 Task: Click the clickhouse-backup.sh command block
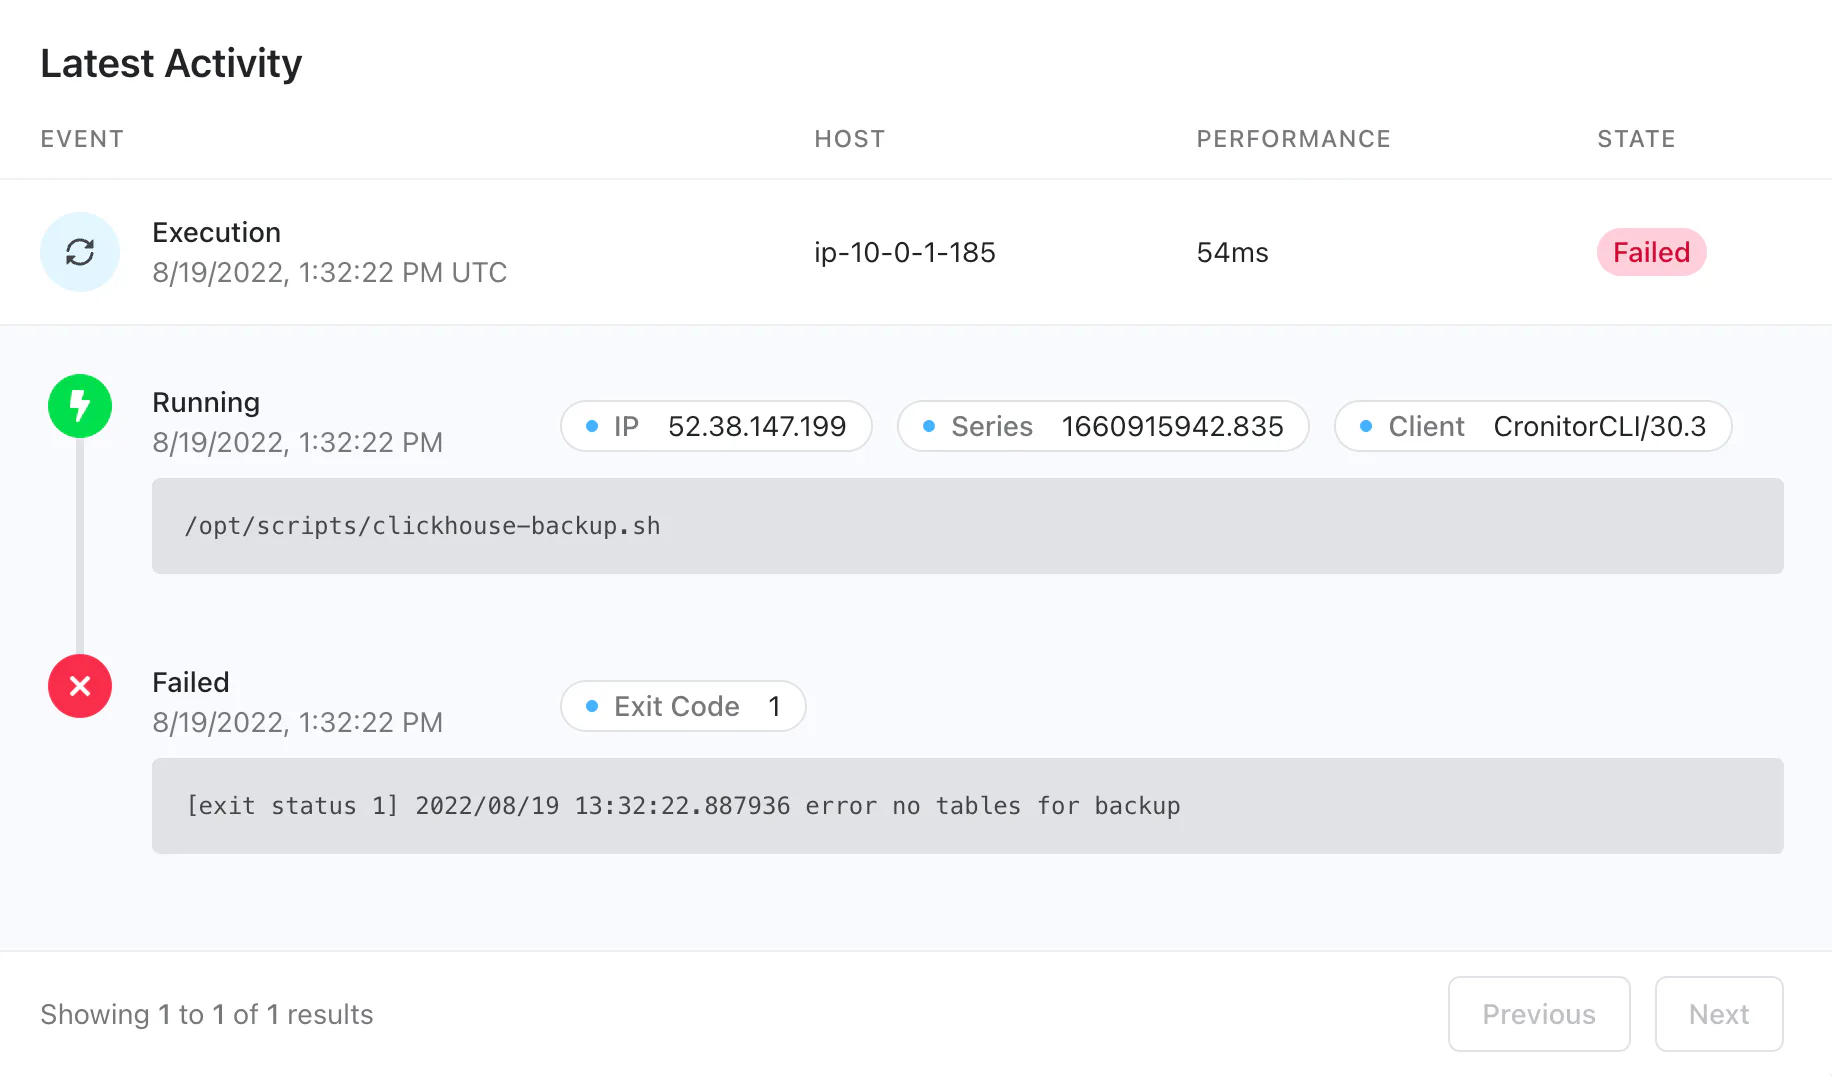(x=968, y=526)
